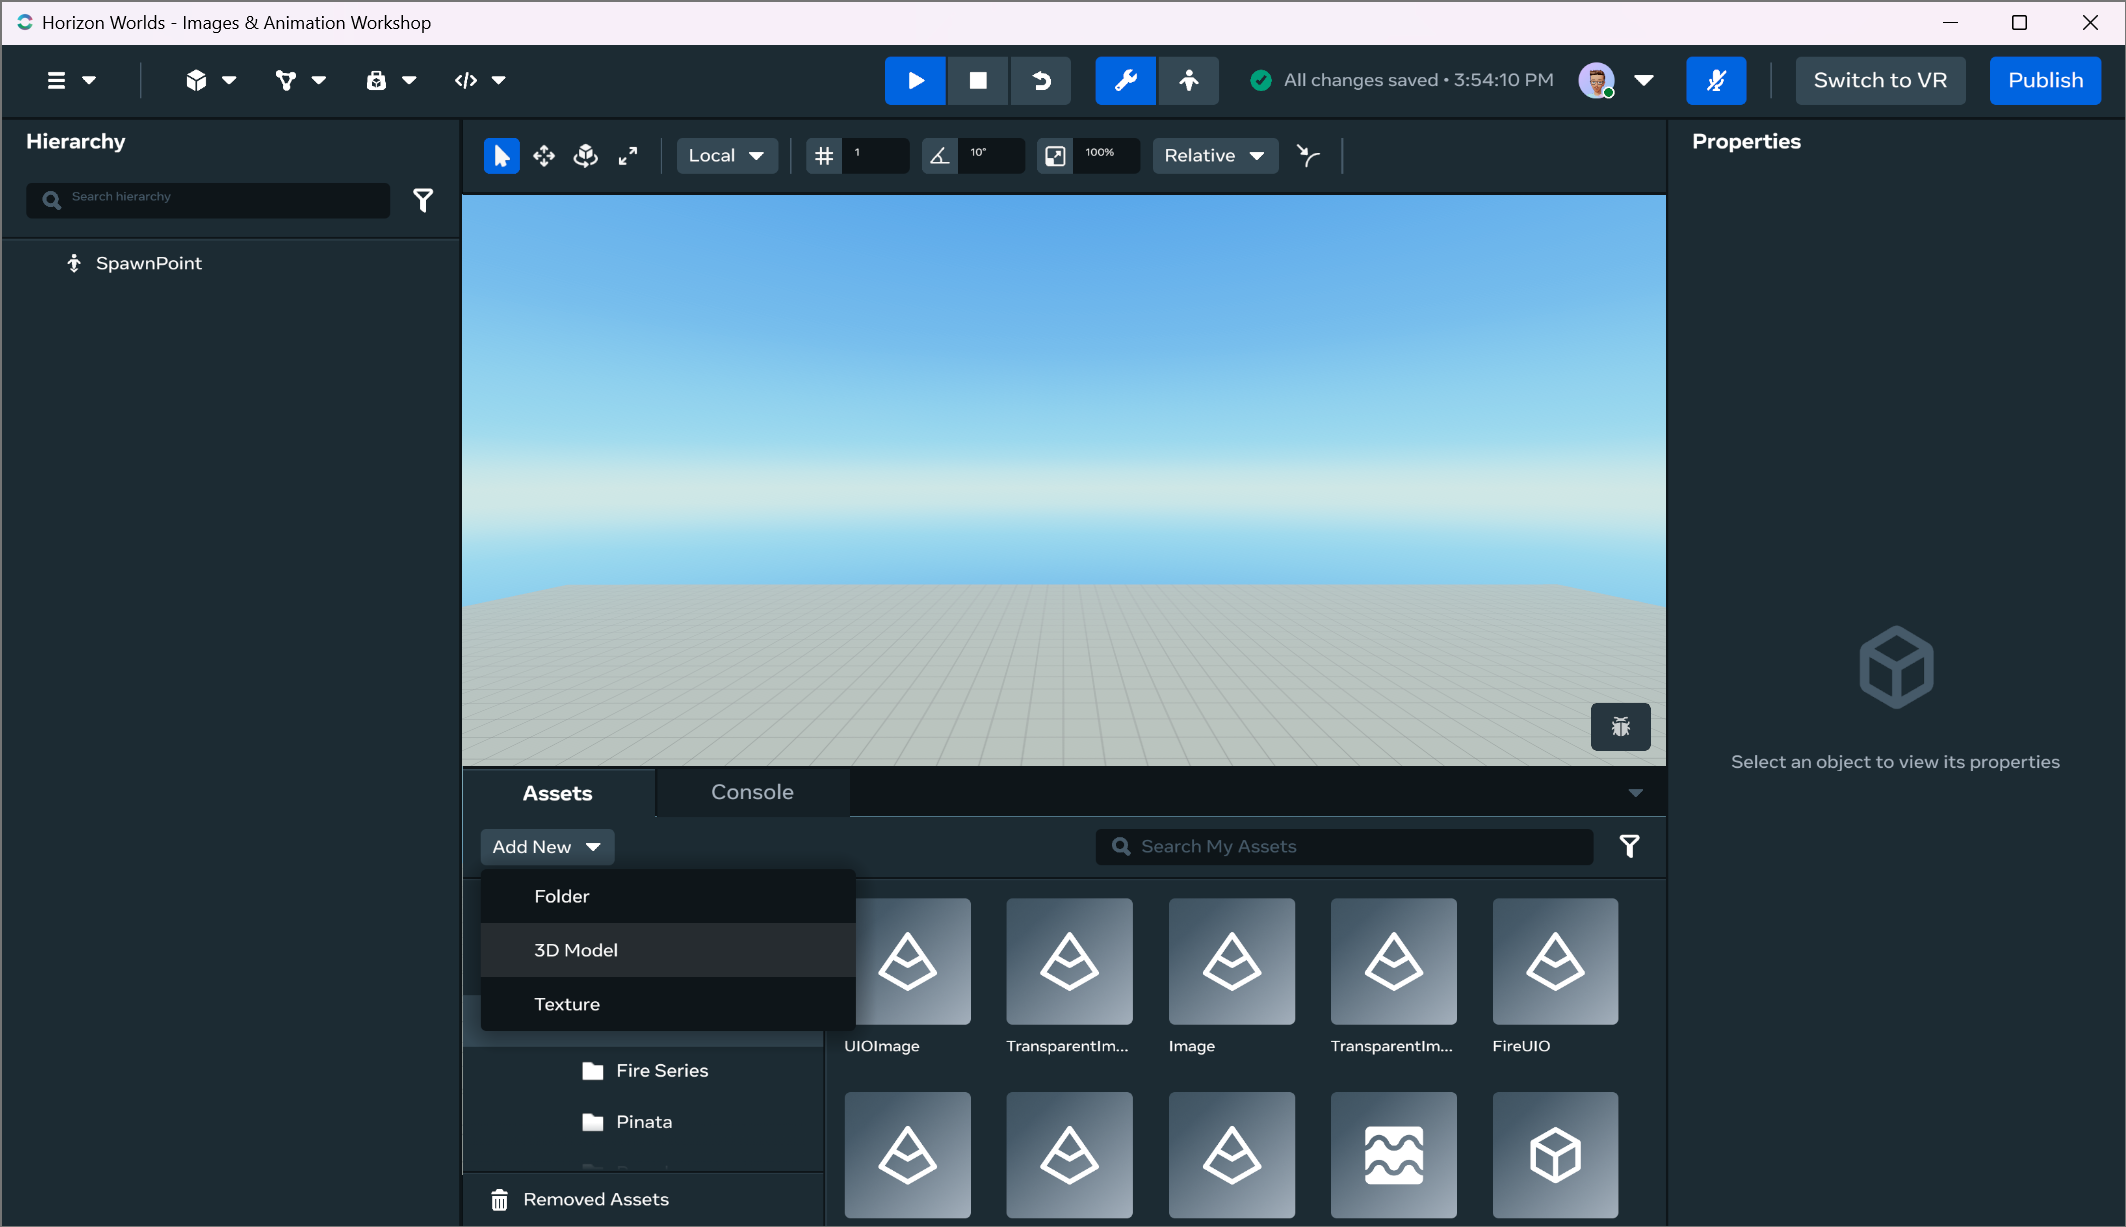Publish the world
2126x1227 pixels.
2045,80
